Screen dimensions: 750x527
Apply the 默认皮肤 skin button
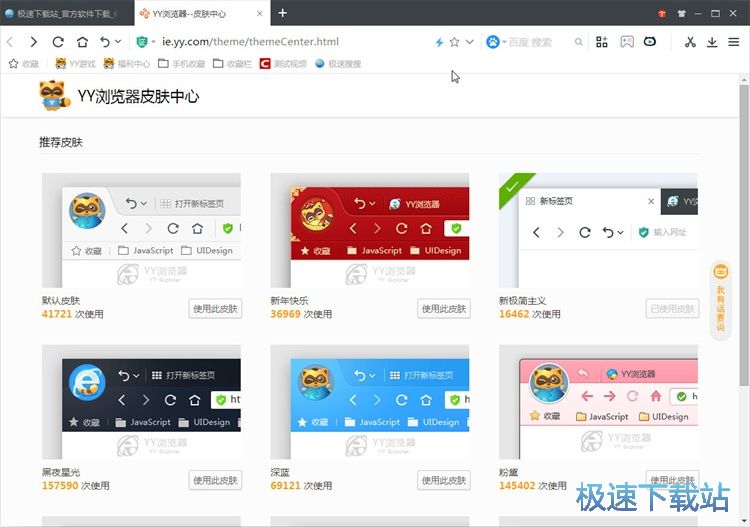tap(215, 308)
